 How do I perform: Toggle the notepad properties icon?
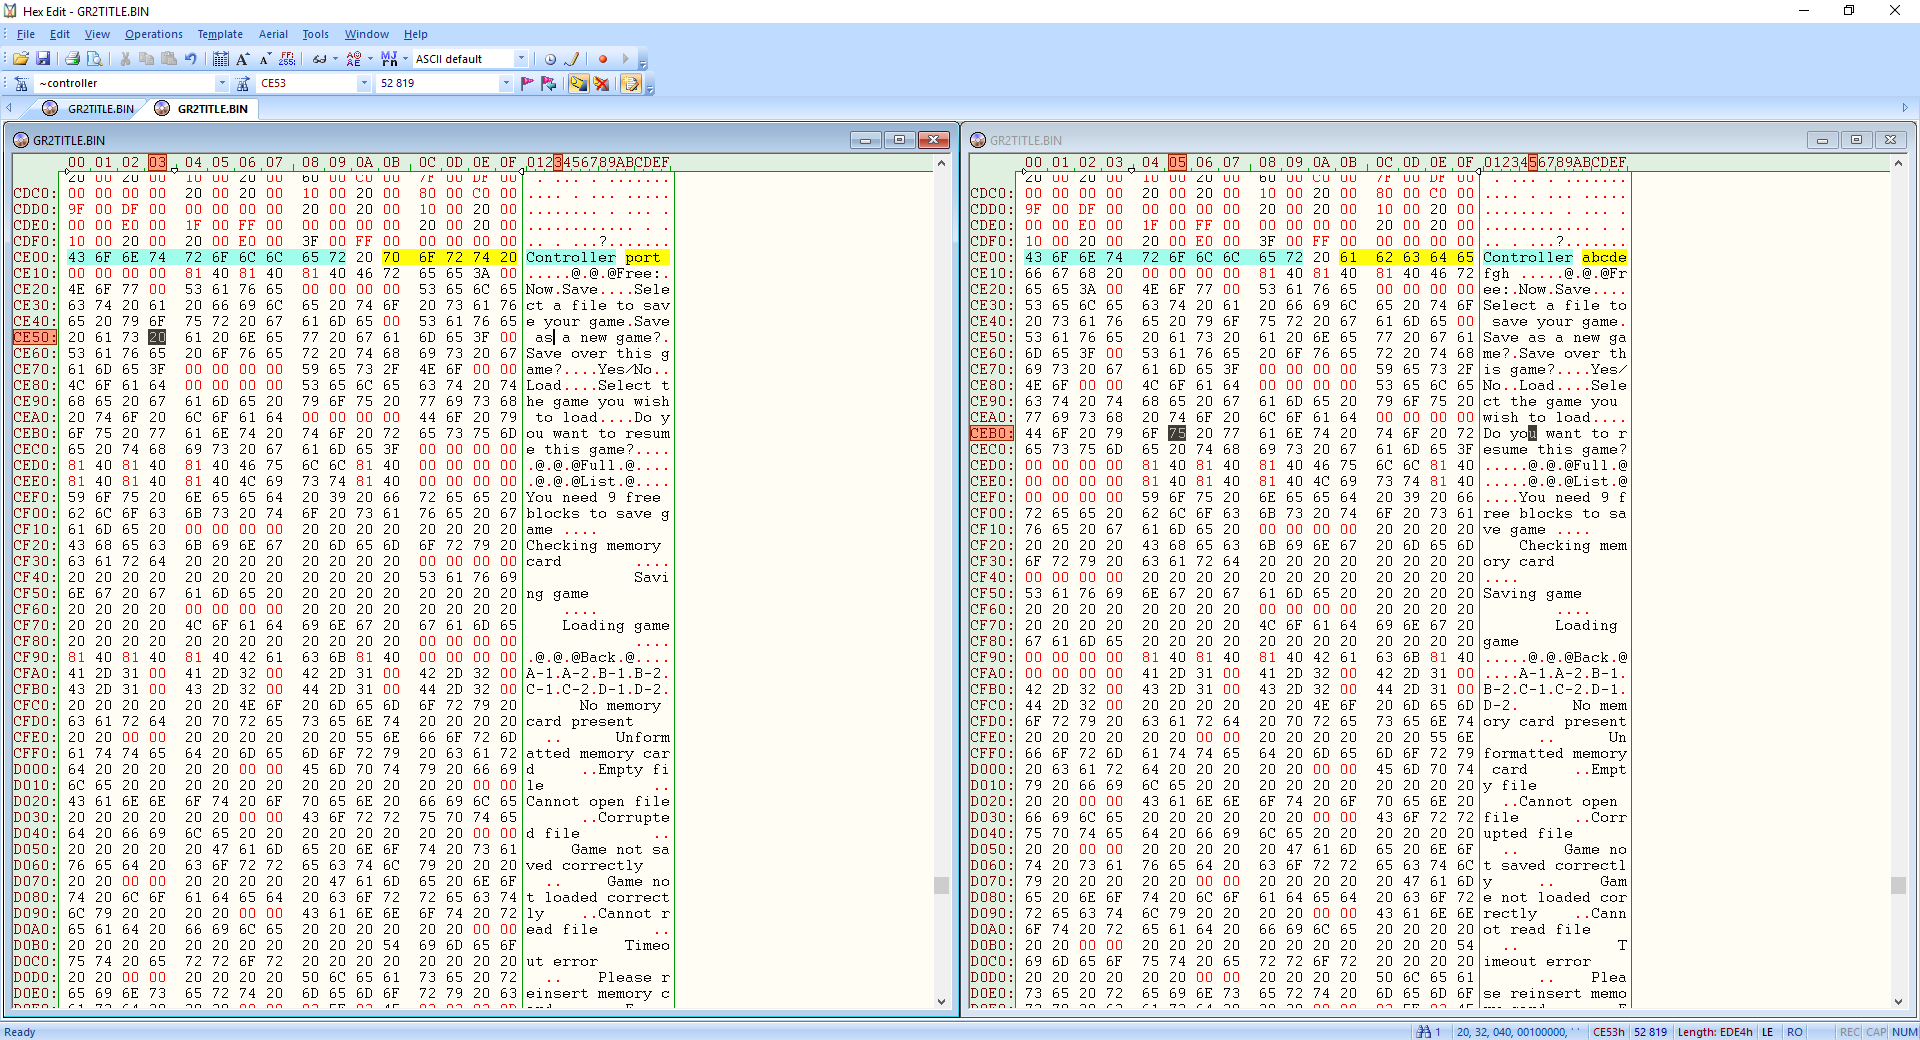tap(631, 83)
